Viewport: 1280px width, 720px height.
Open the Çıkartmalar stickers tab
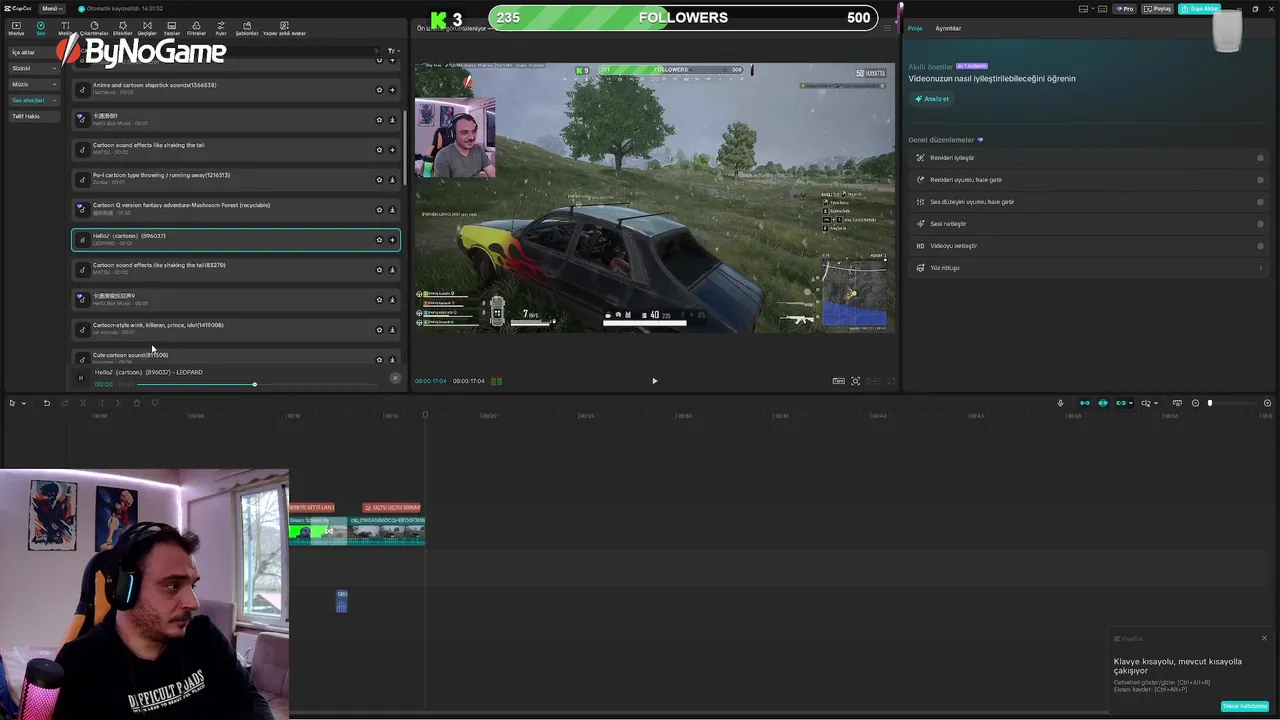(93, 28)
